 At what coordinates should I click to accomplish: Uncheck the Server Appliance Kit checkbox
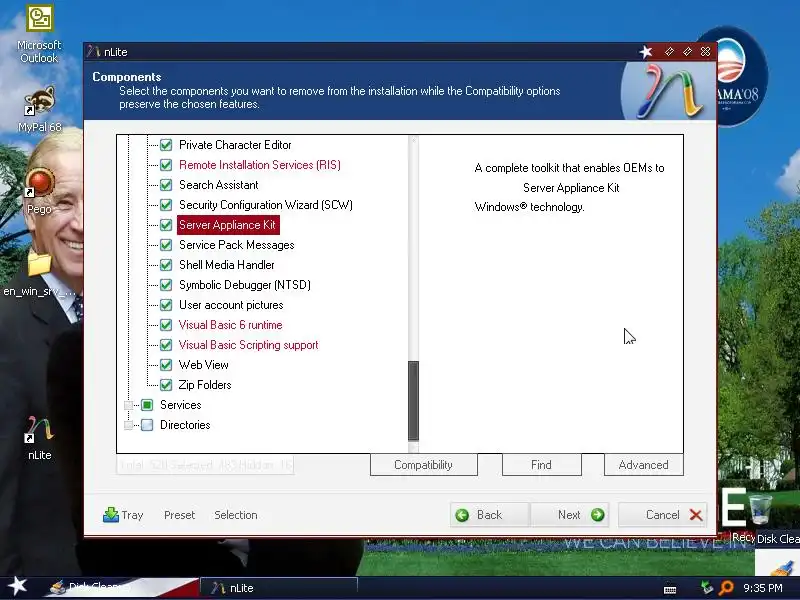coord(166,225)
